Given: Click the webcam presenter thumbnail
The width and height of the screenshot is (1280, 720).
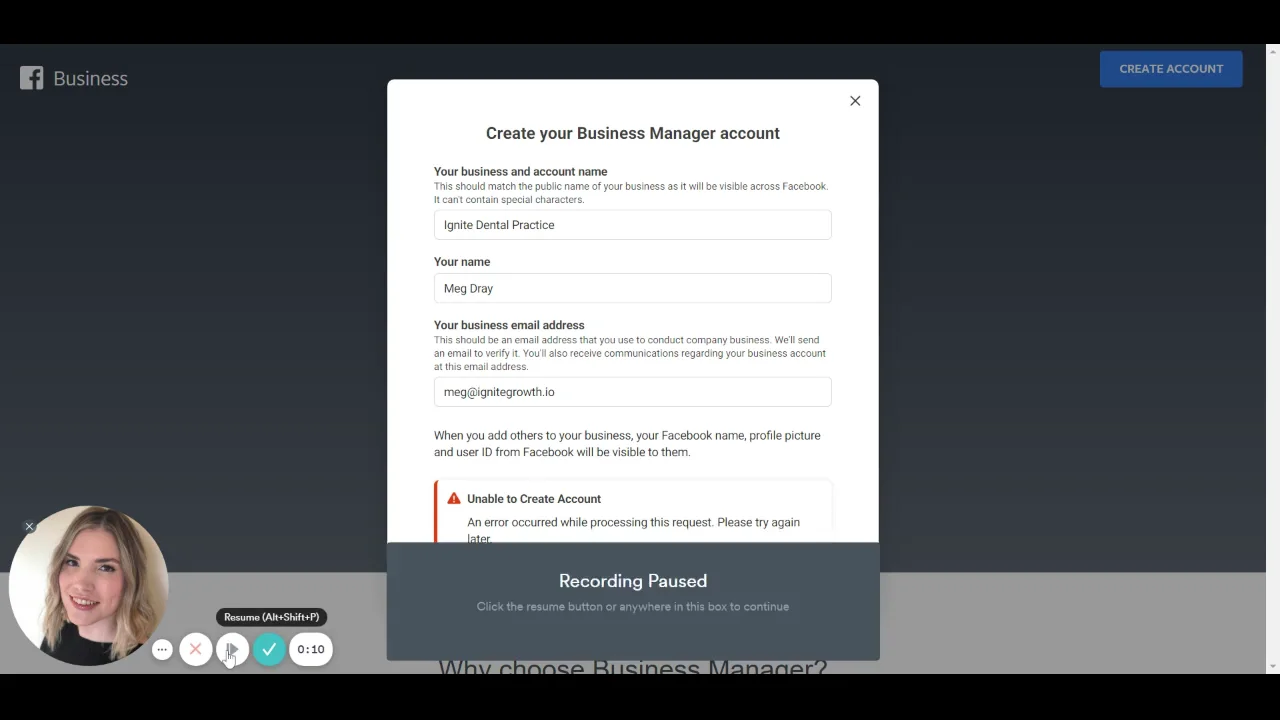Looking at the screenshot, I should tap(89, 585).
